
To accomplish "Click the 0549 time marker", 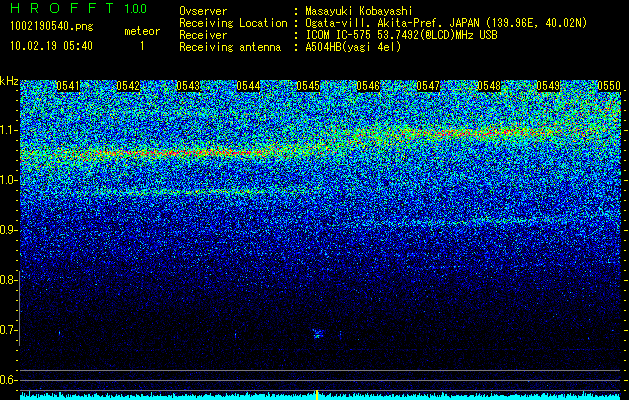I will coord(548,86).
